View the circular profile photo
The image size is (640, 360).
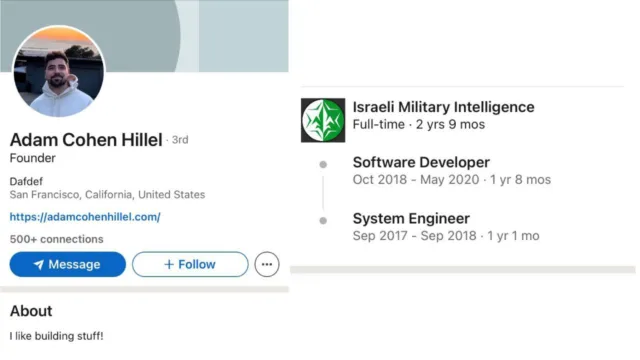pos(59,71)
